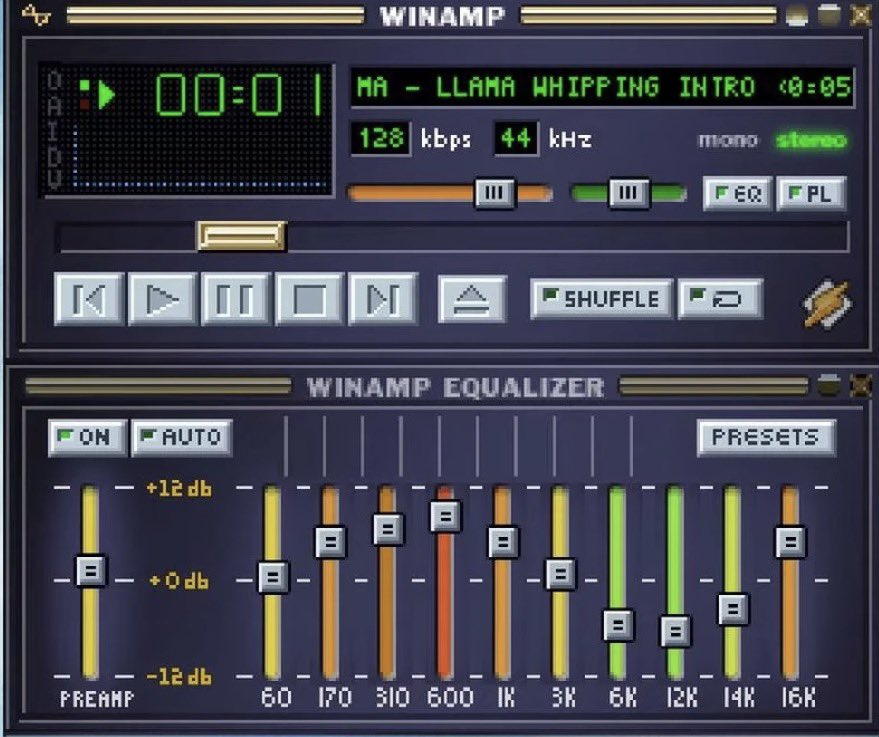
Task: Click the 128 kbps bitrate value
Action: (x=380, y=138)
